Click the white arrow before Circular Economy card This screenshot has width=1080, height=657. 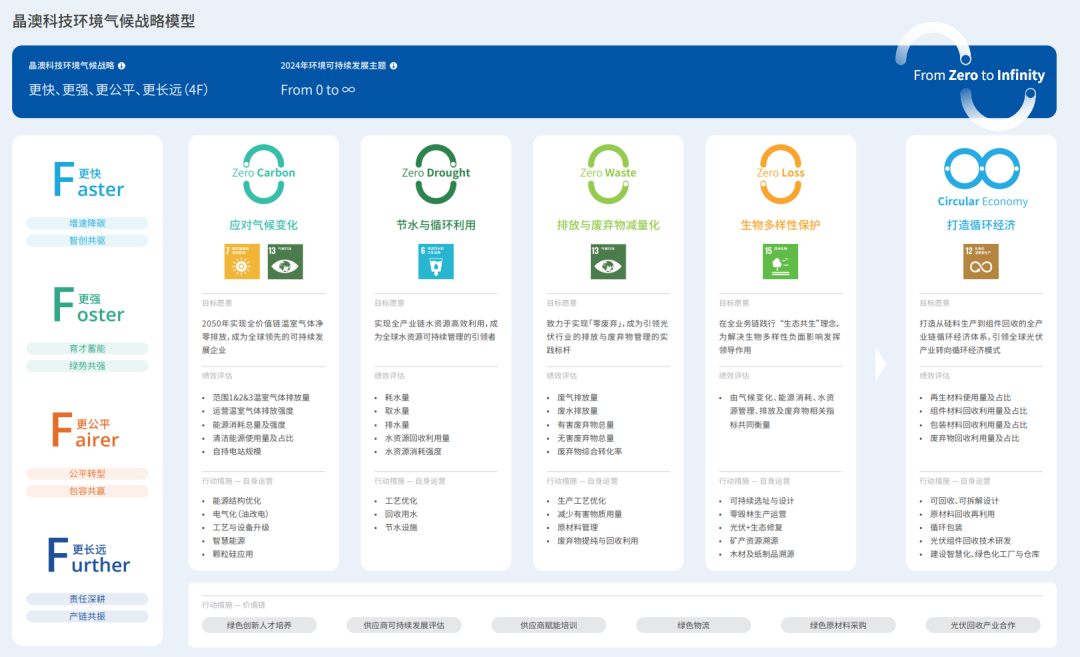click(881, 364)
